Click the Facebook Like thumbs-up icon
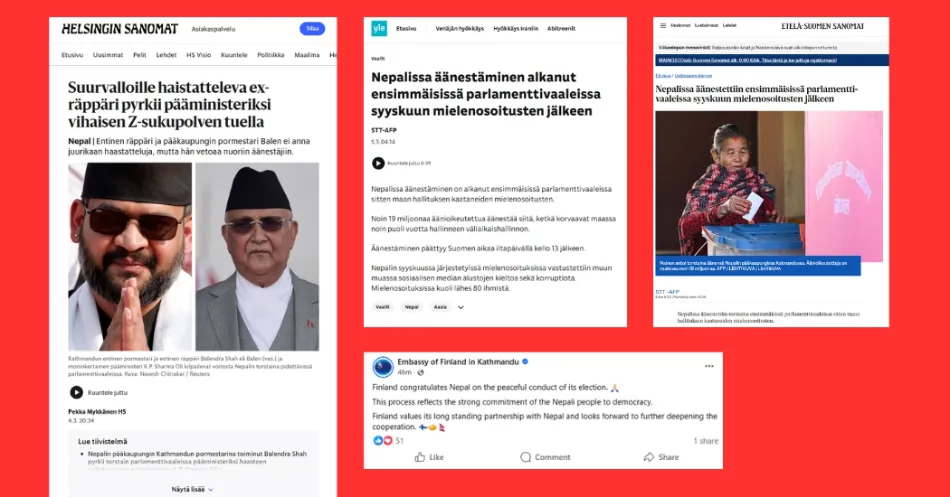The height and width of the screenshot is (497, 950). click(420, 457)
